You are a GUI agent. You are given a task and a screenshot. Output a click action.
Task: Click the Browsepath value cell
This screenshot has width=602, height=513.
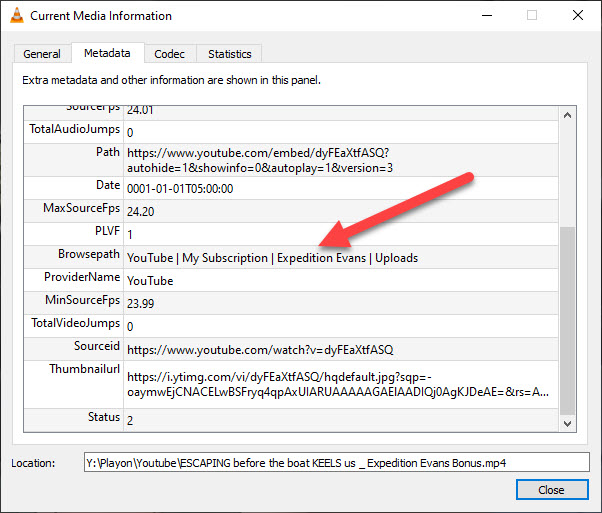click(x=272, y=258)
